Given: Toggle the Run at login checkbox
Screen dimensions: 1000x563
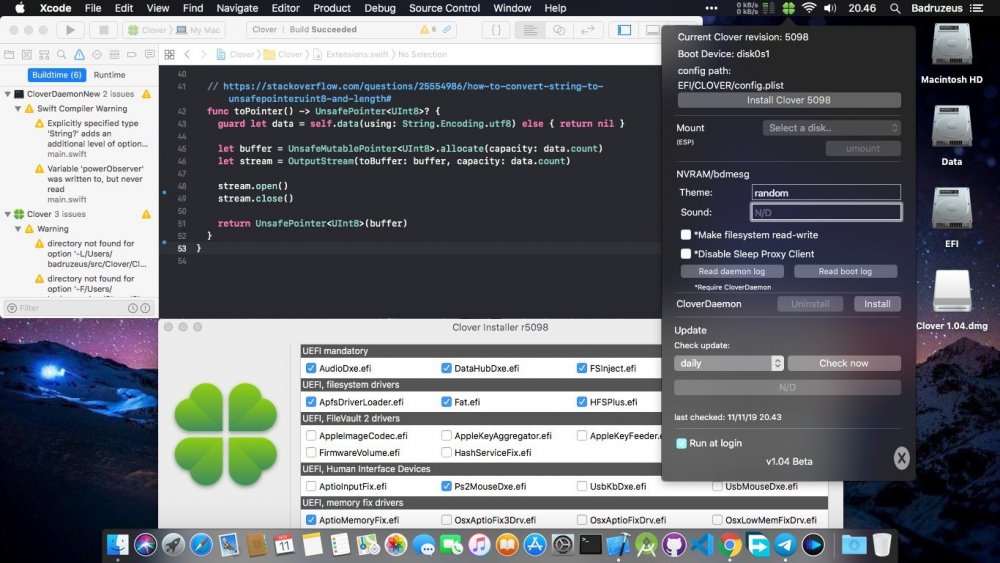Looking at the screenshot, I should click(x=681, y=443).
